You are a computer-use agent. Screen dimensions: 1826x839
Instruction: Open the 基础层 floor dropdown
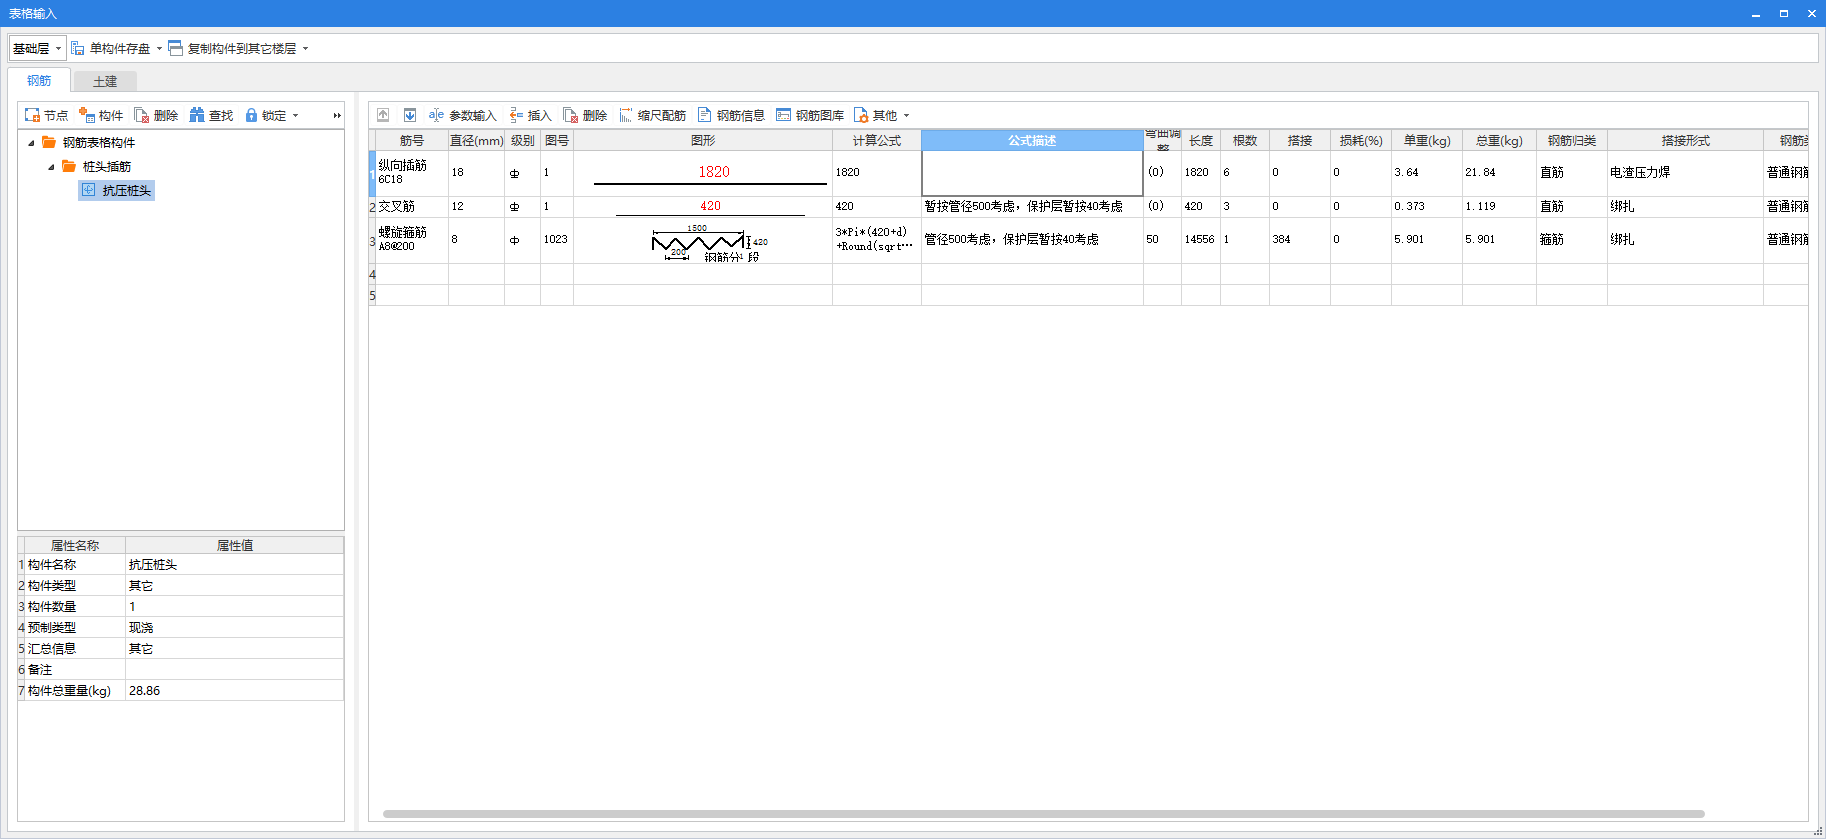[37, 48]
